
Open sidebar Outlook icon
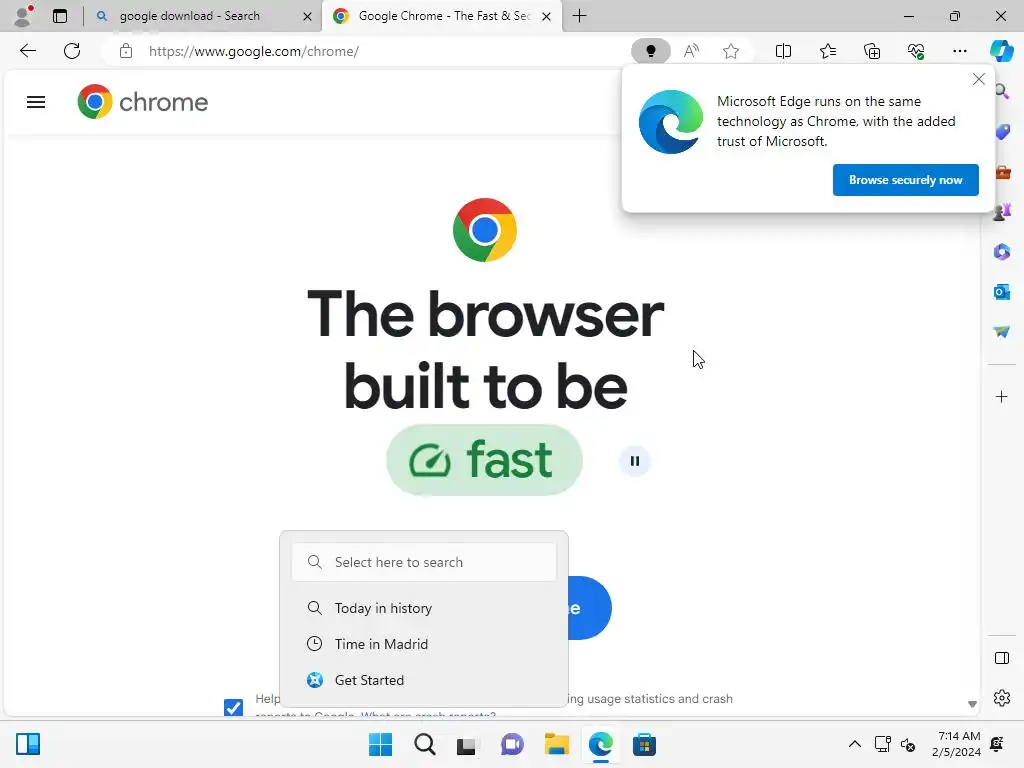click(1002, 291)
